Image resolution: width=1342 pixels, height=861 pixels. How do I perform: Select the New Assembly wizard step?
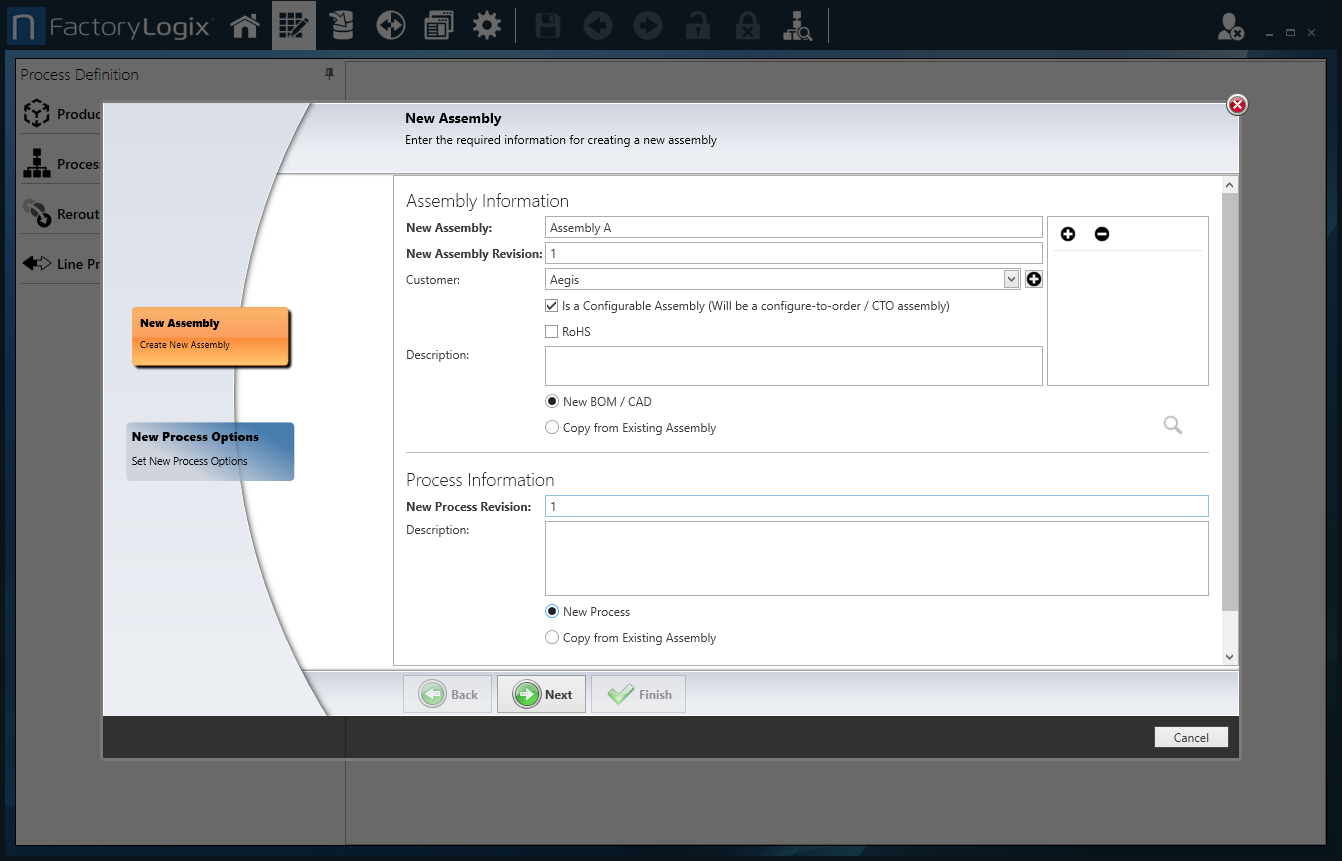[x=210, y=336]
